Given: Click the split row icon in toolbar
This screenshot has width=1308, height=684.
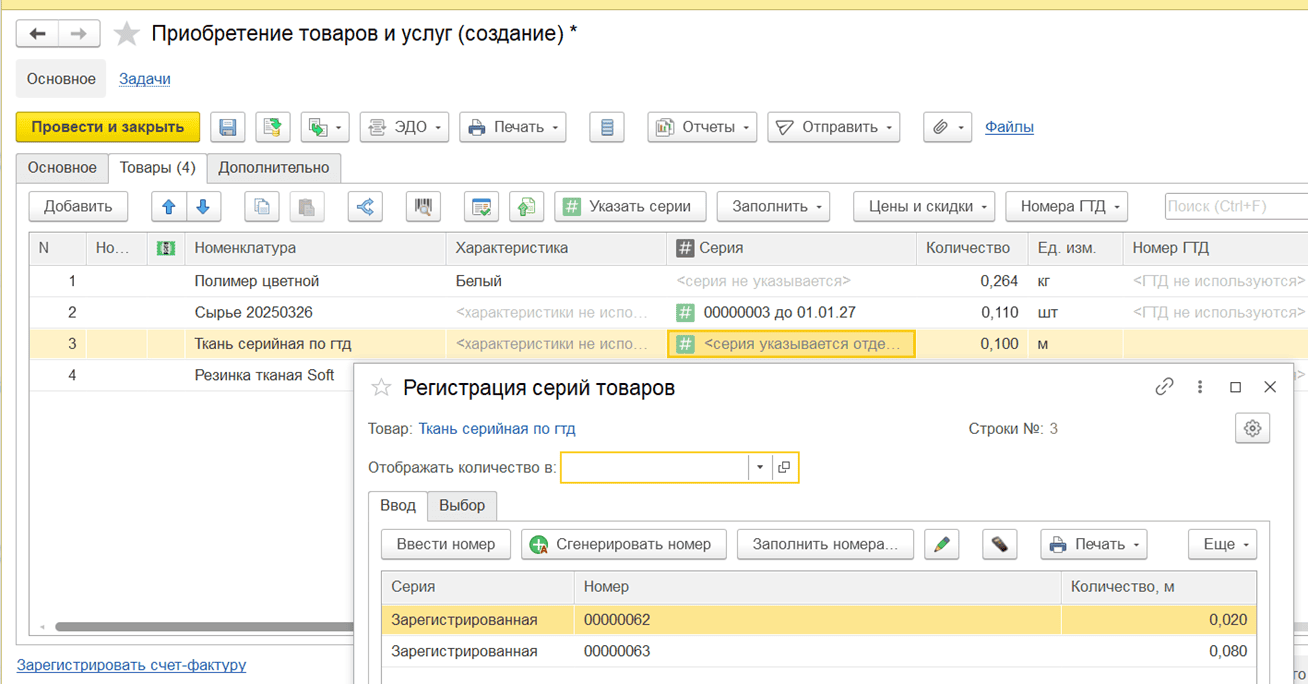Looking at the screenshot, I should pos(365,207).
